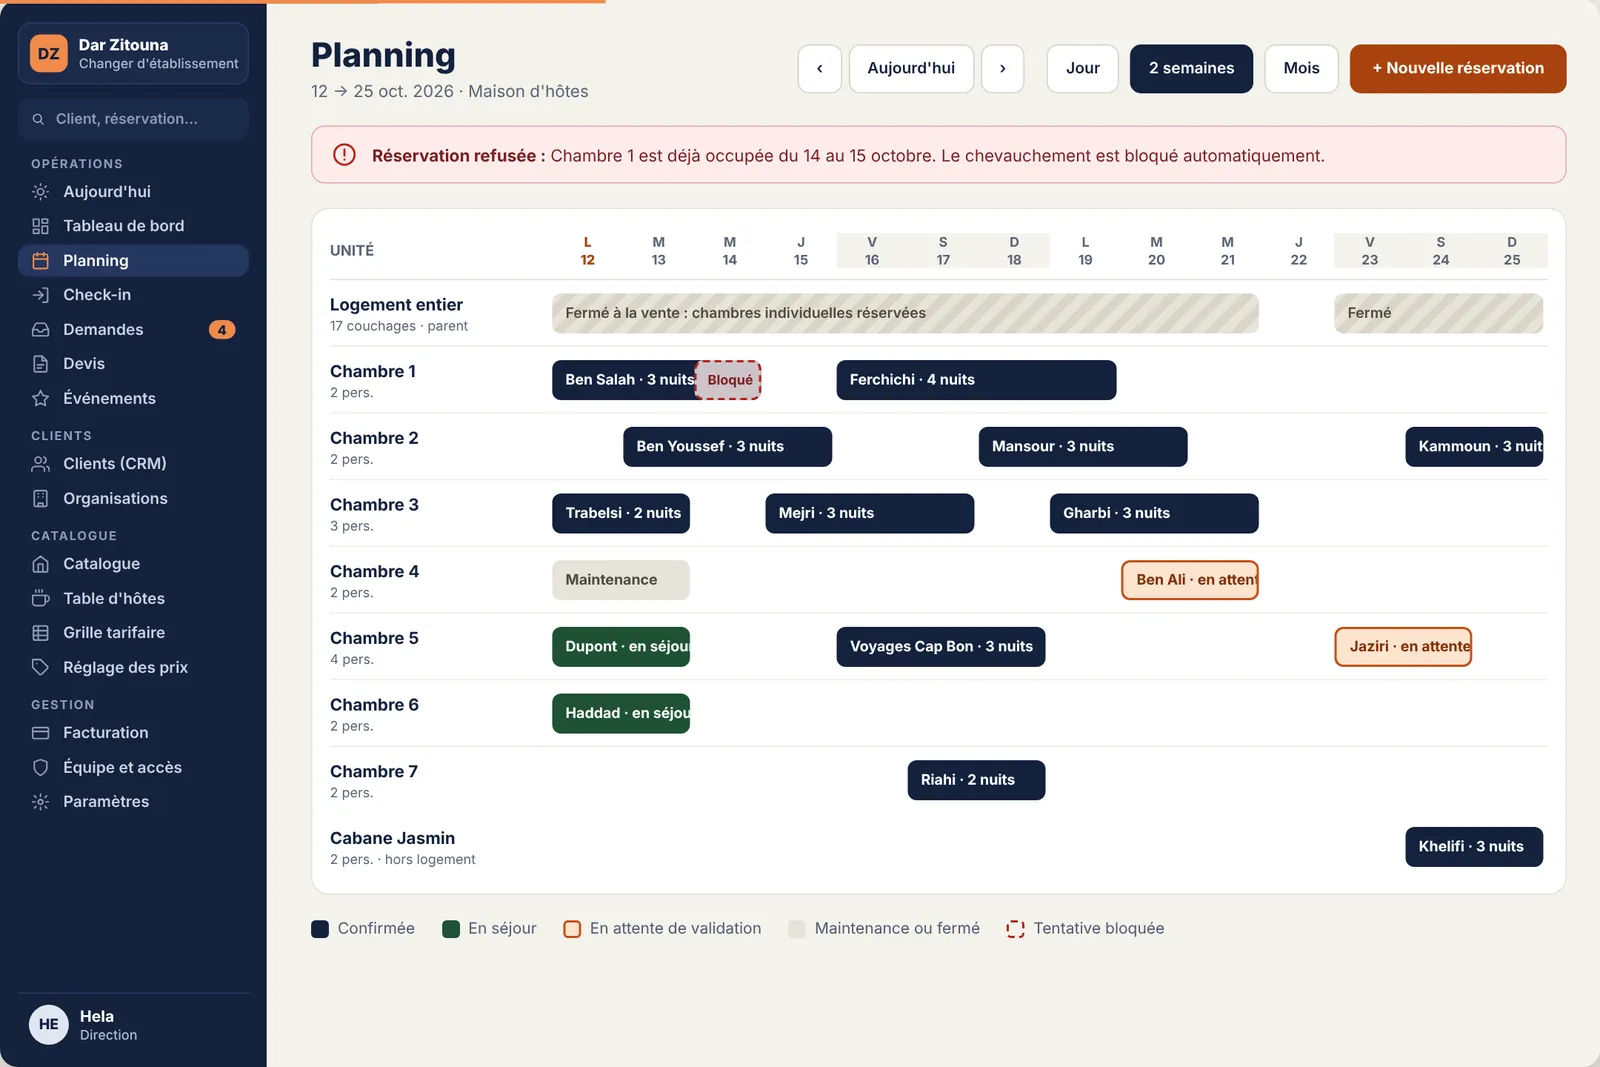
Task: Click the Maintenance block in Chambre 4
Action: coord(621,580)
